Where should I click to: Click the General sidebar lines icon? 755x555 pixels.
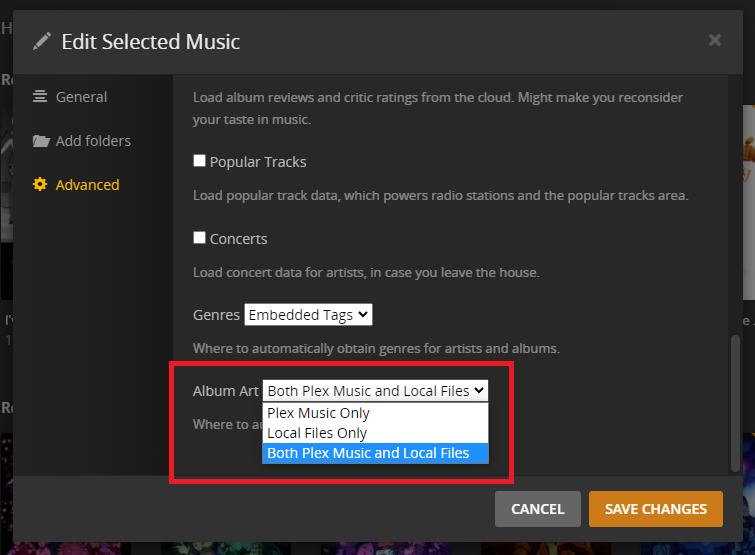tap(40, 97)
